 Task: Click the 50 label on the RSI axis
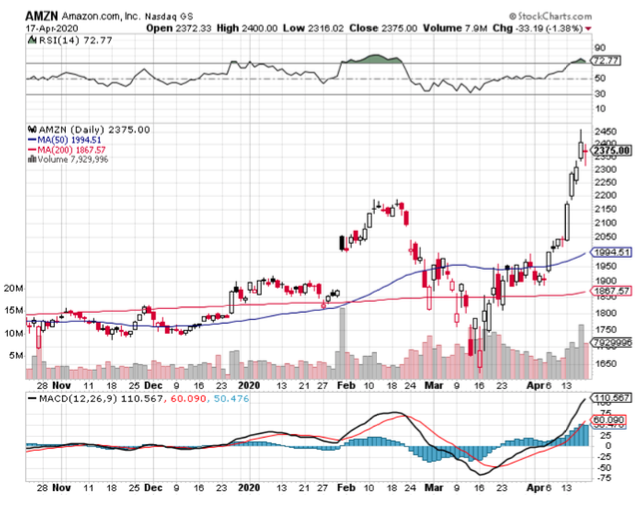coord(600,78)
